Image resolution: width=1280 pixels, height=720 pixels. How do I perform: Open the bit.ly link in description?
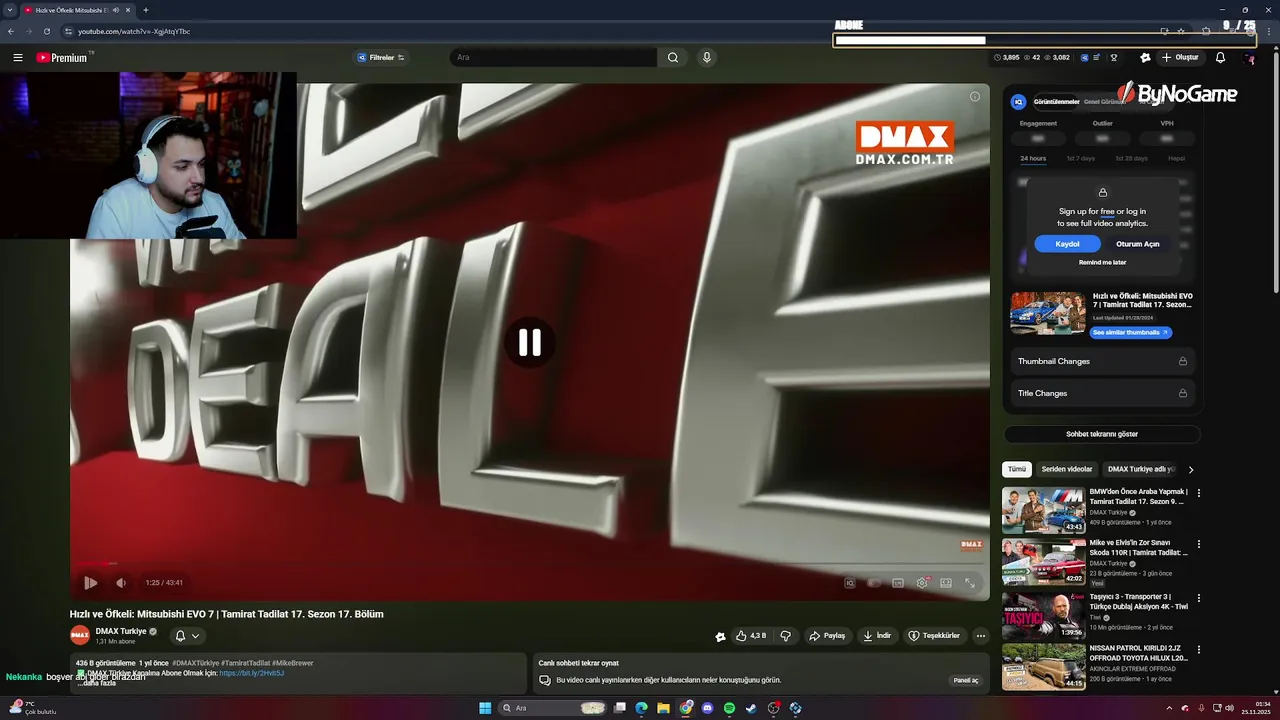[252, 673]
